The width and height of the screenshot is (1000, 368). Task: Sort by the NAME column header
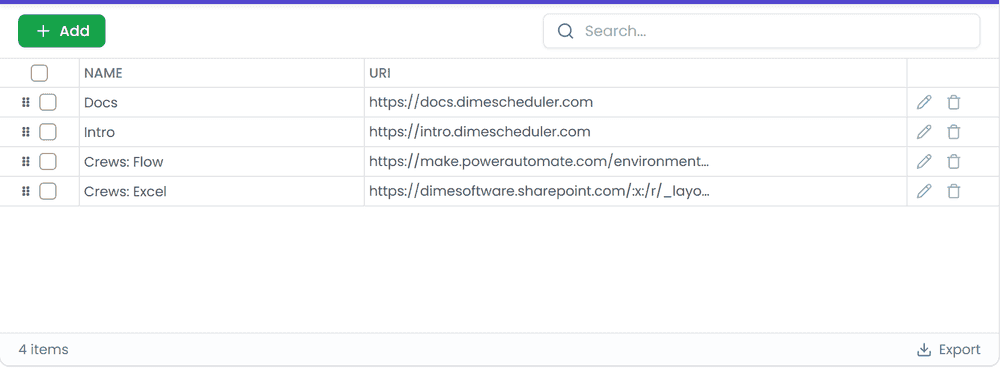tap(222, 73)
